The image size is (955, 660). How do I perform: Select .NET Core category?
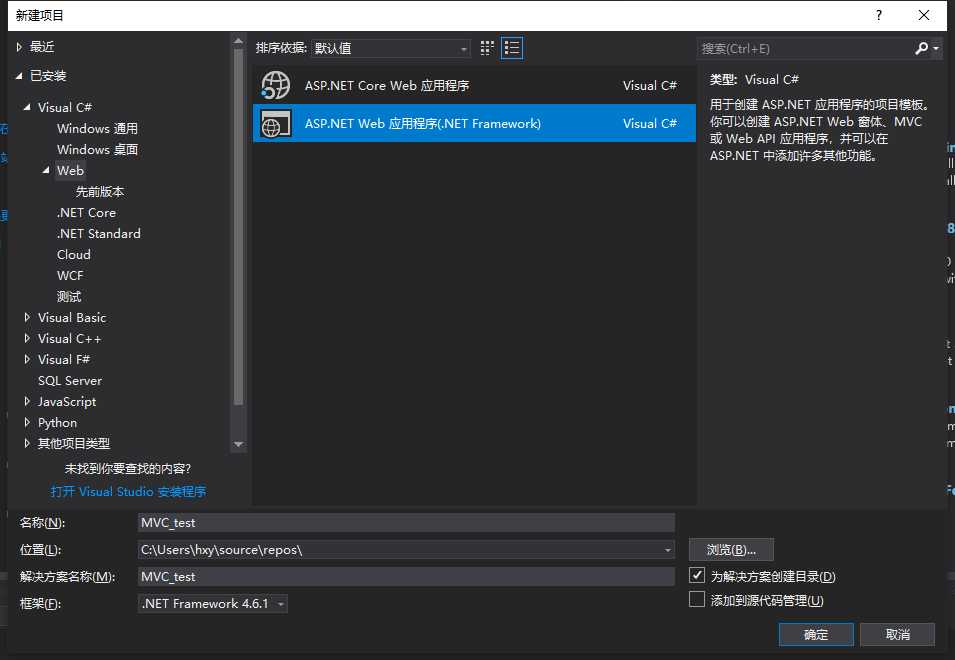[x=86, y=212]
